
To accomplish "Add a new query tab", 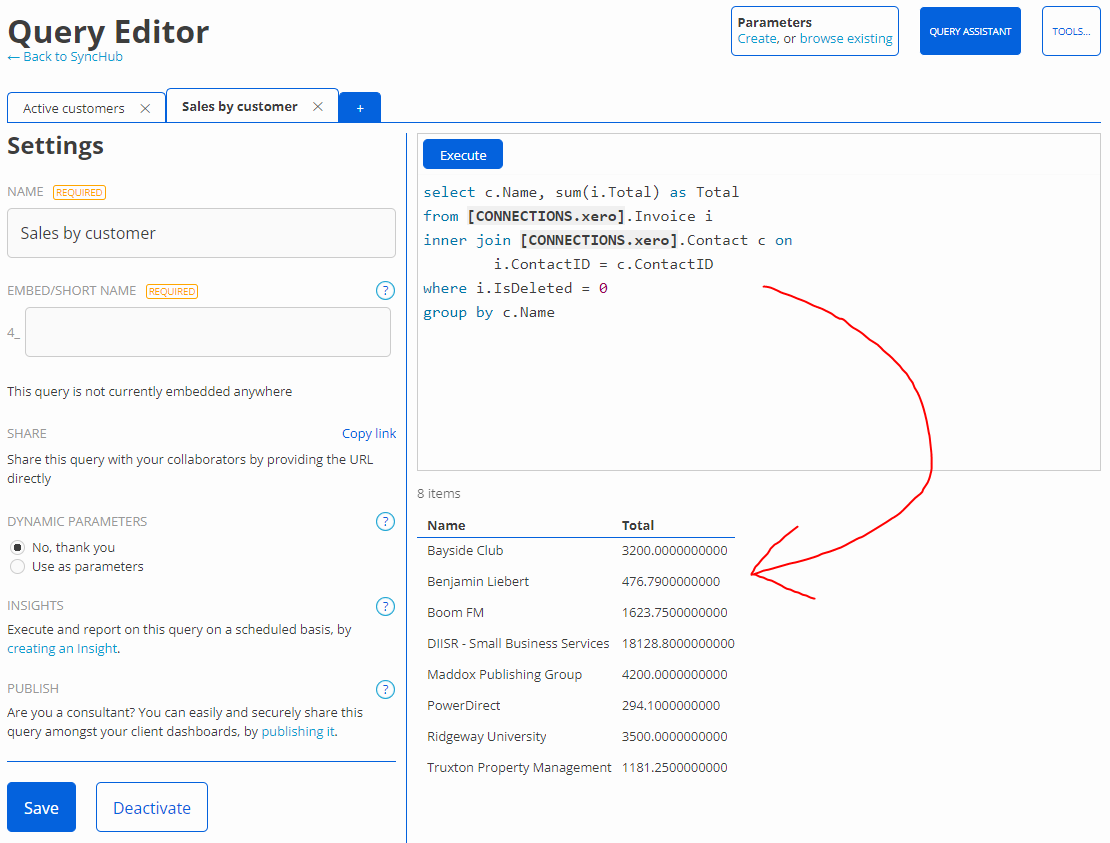I will pyautogui.click(x=360, y=108).
